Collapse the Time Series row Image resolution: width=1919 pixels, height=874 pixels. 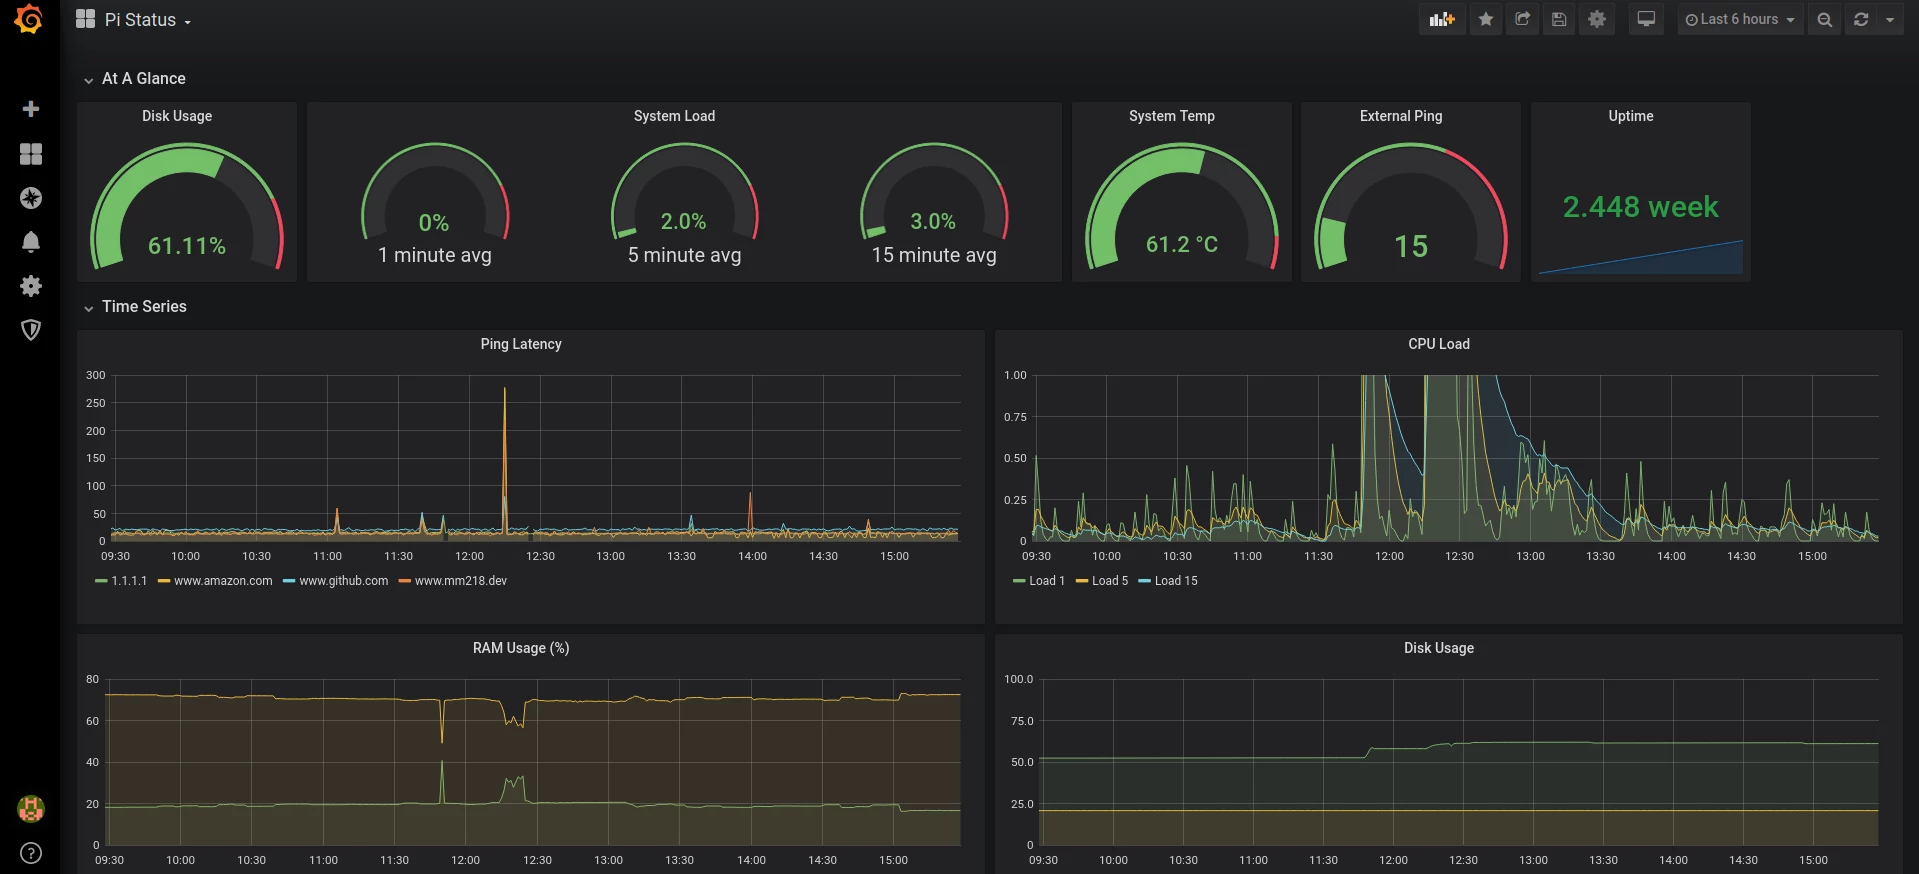point(135,306)
